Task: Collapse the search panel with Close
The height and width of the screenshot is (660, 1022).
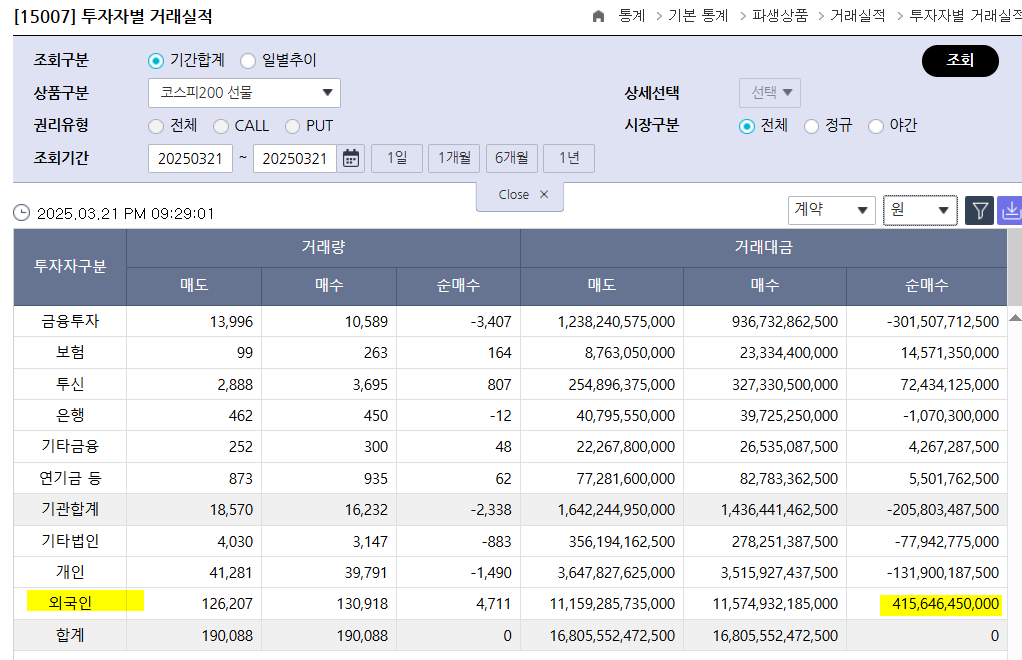Action: click(520, 195)
